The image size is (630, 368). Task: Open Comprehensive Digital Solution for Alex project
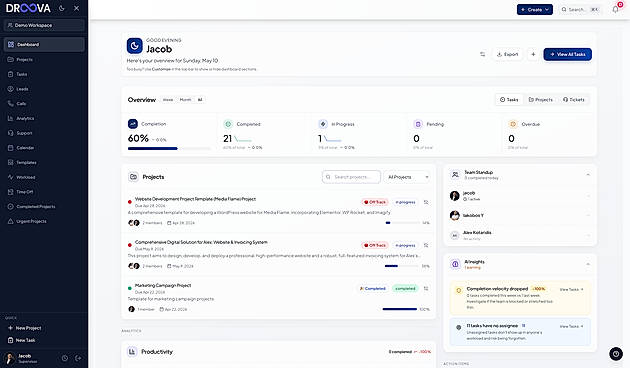click(x=201, y=242)
